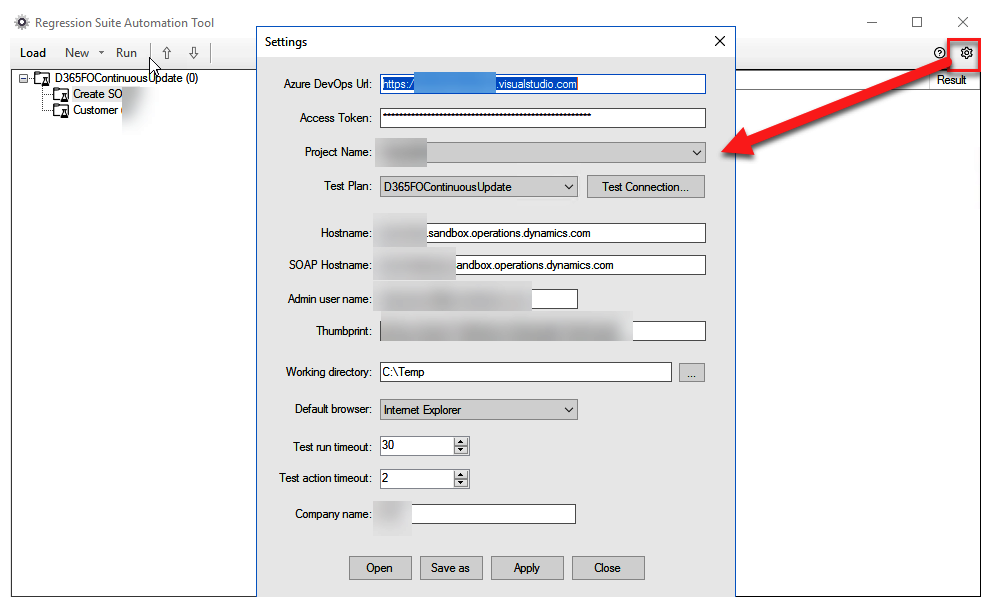Select the Create SO test case icon

click(x=61, y=94)
